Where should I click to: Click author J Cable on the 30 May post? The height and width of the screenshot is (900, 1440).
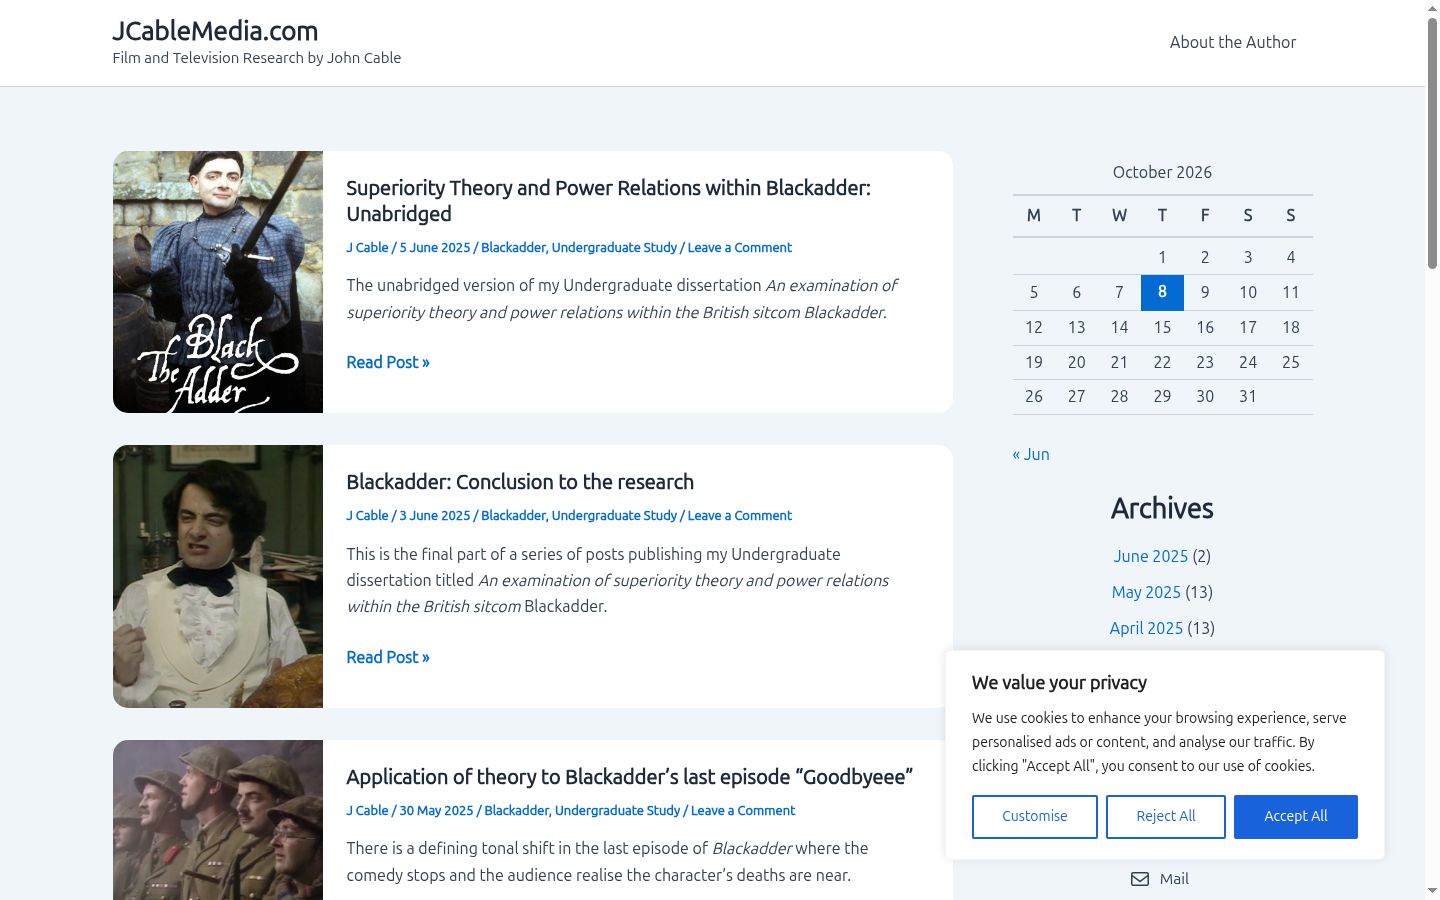click(x=367, y=810)
